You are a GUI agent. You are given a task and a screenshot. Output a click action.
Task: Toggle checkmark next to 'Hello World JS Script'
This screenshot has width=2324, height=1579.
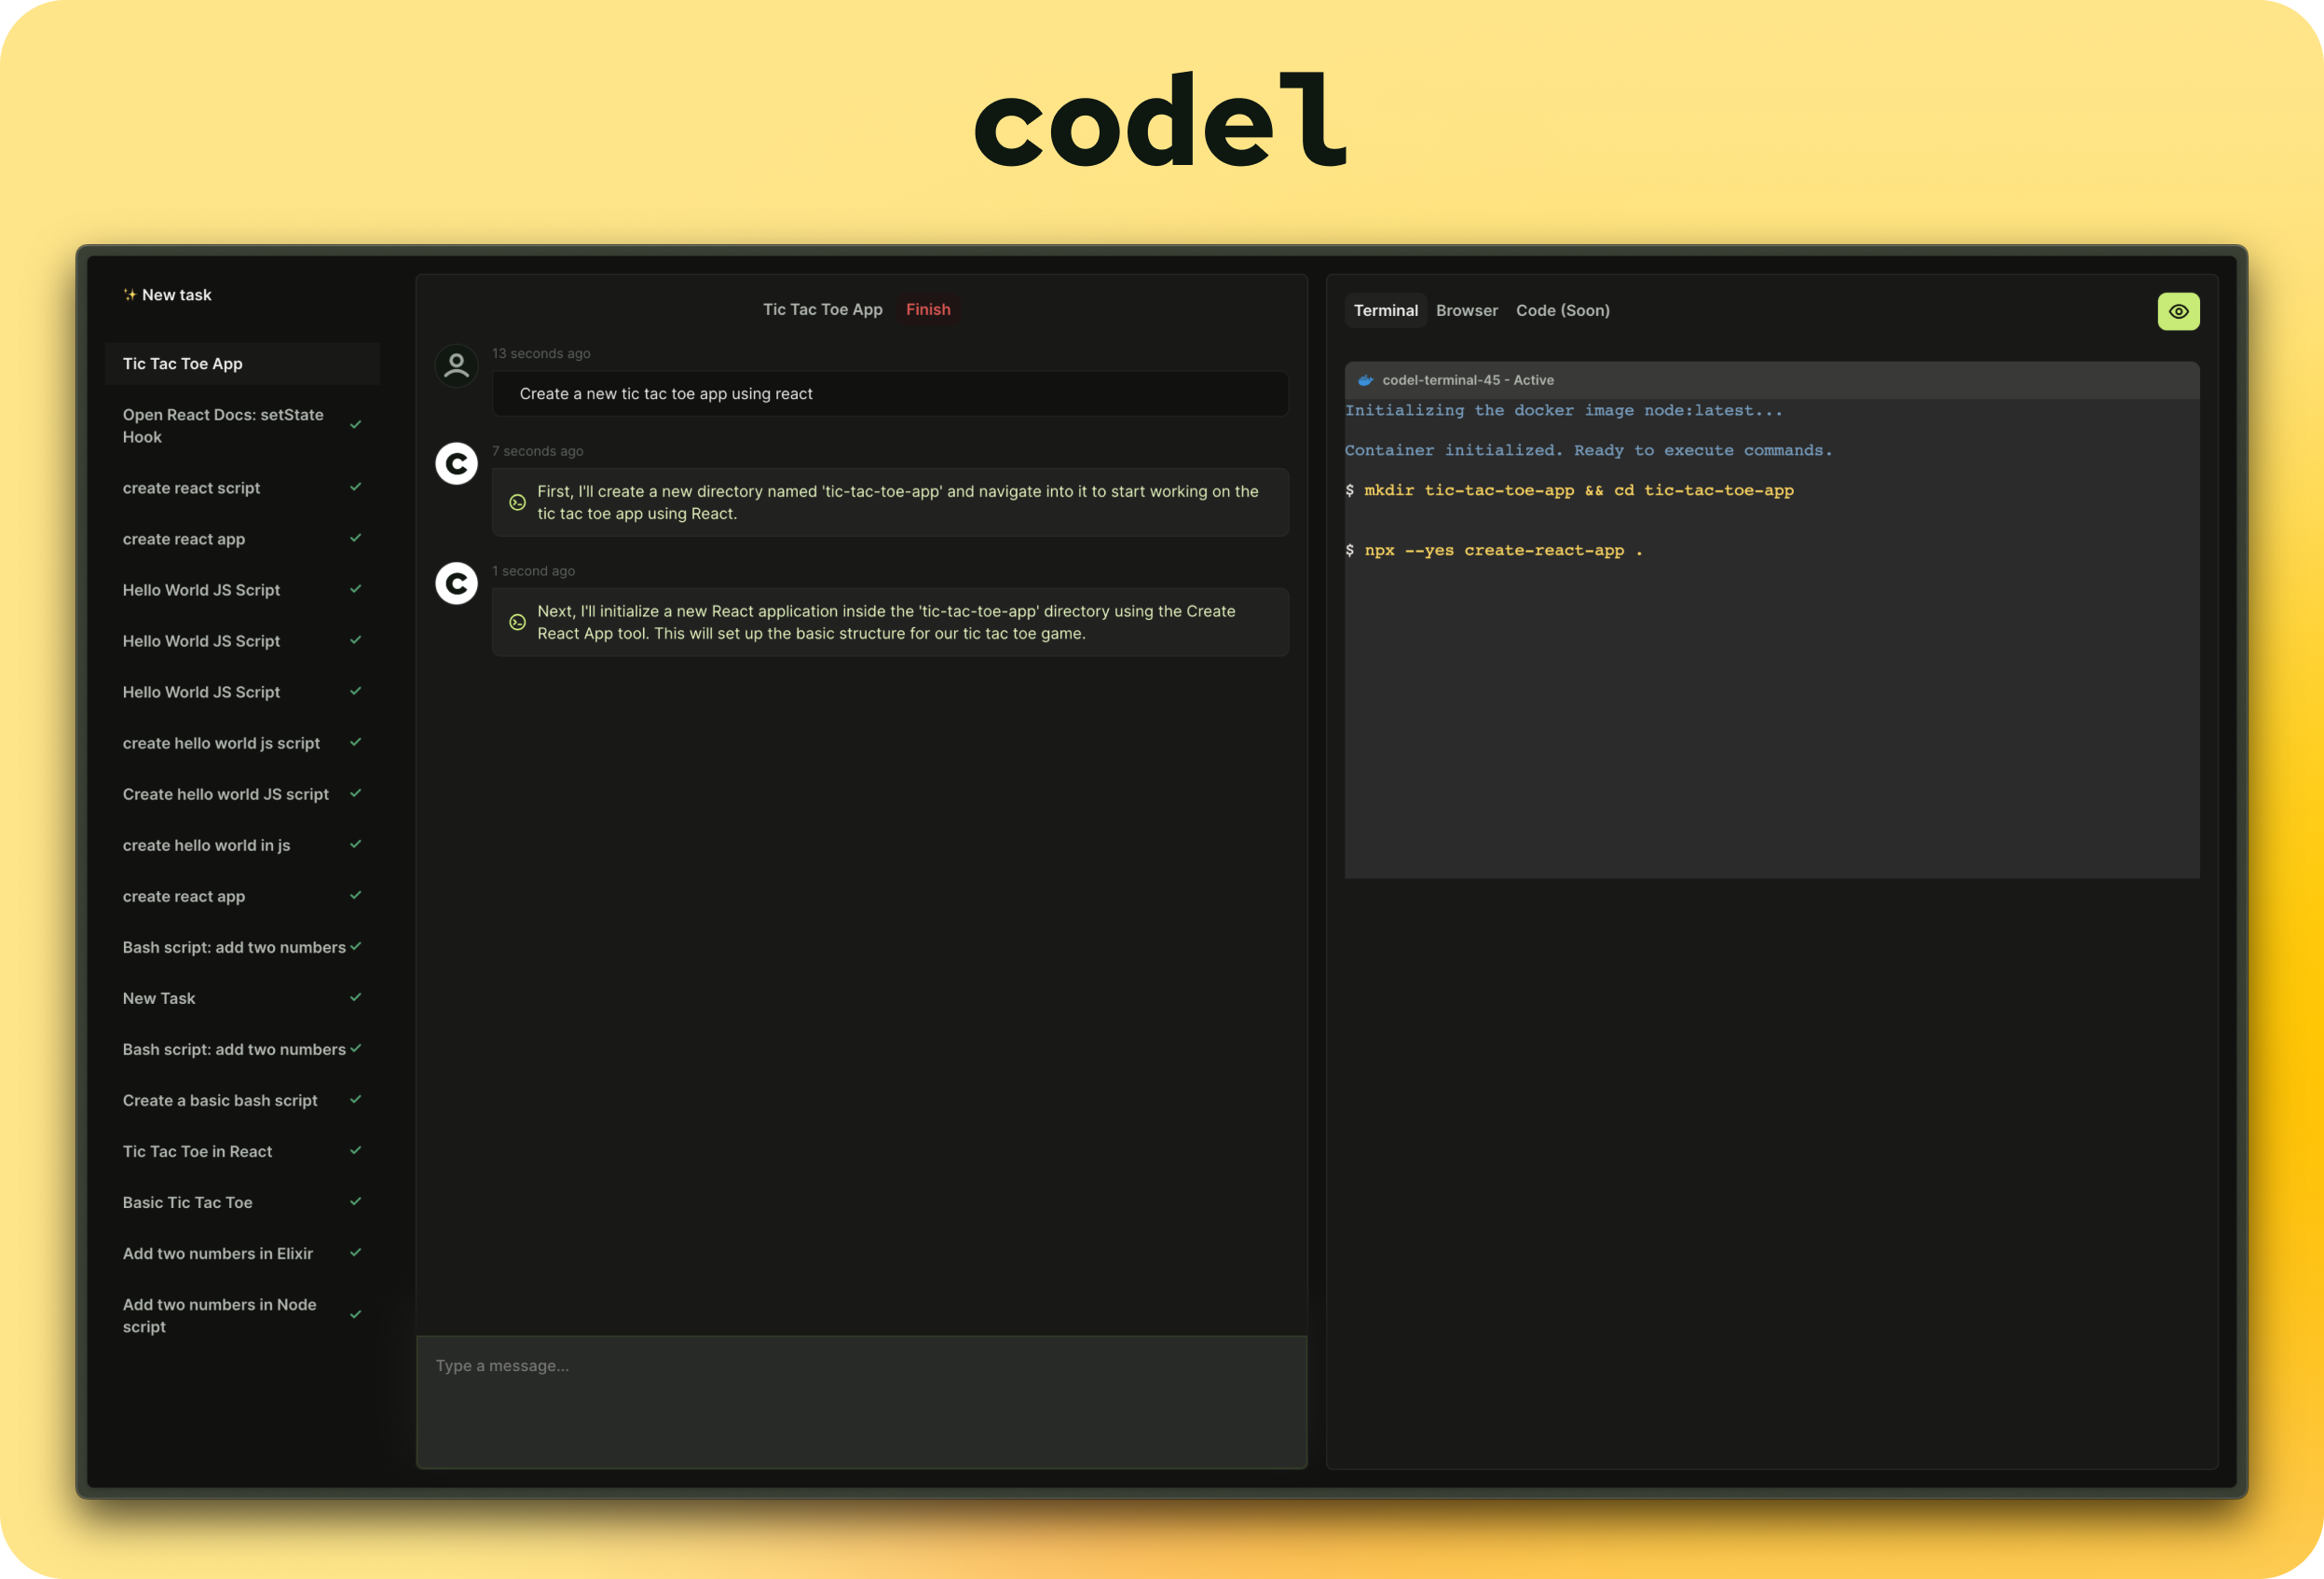354,588
